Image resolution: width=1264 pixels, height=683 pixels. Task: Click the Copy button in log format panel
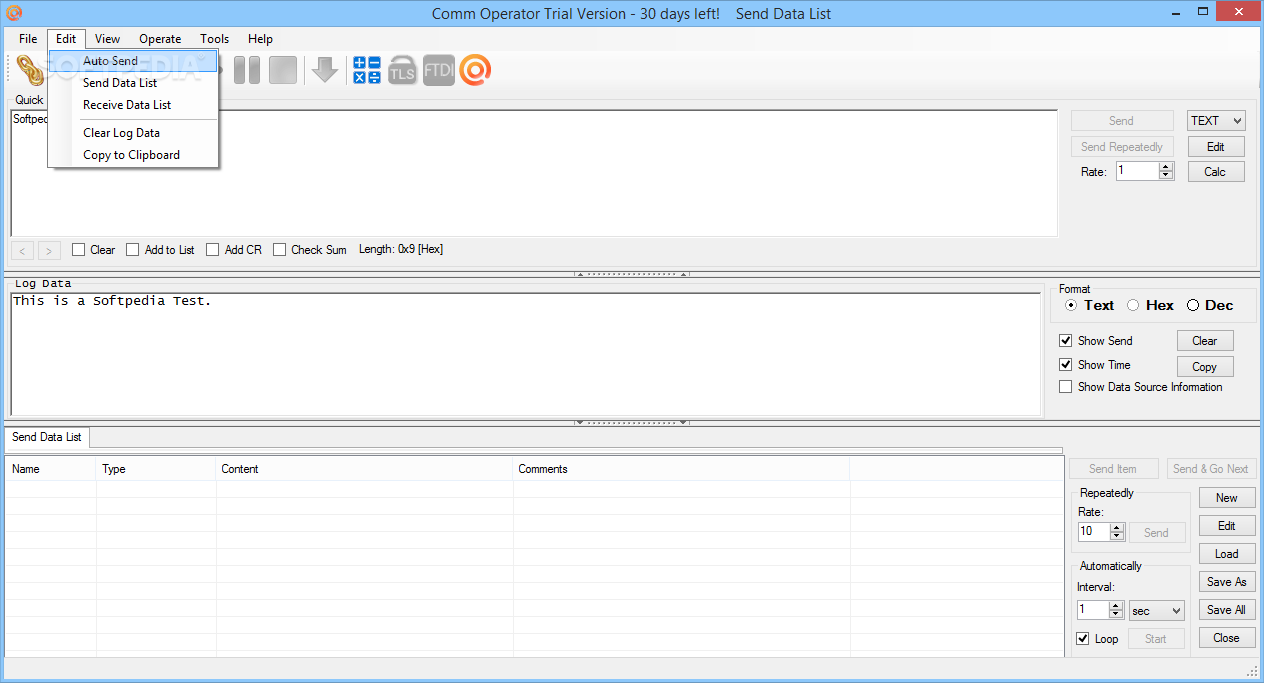click(1205, 367)
